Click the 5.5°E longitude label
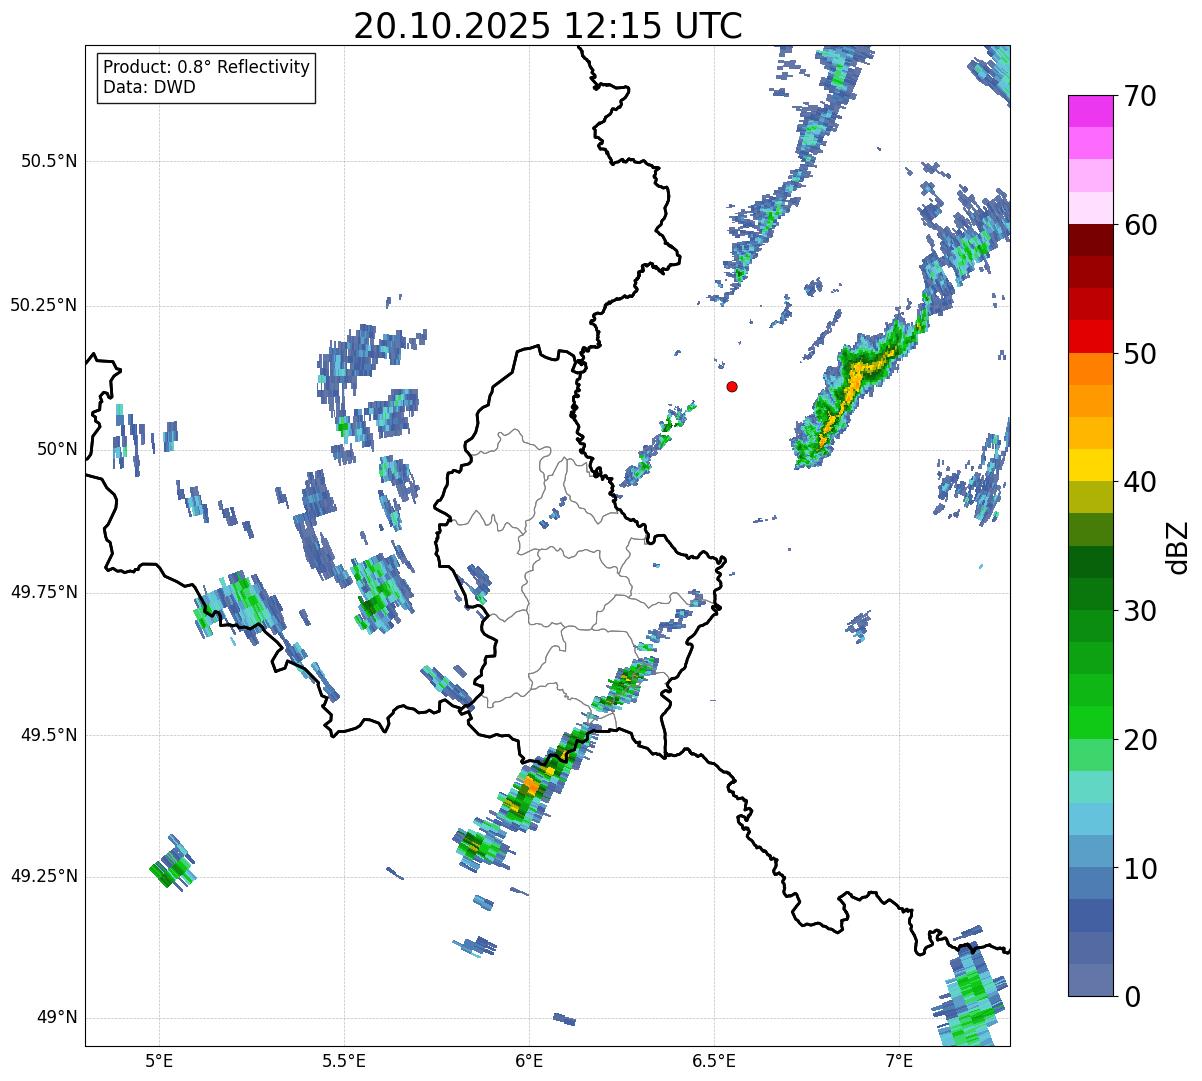 pos(344,1061)
